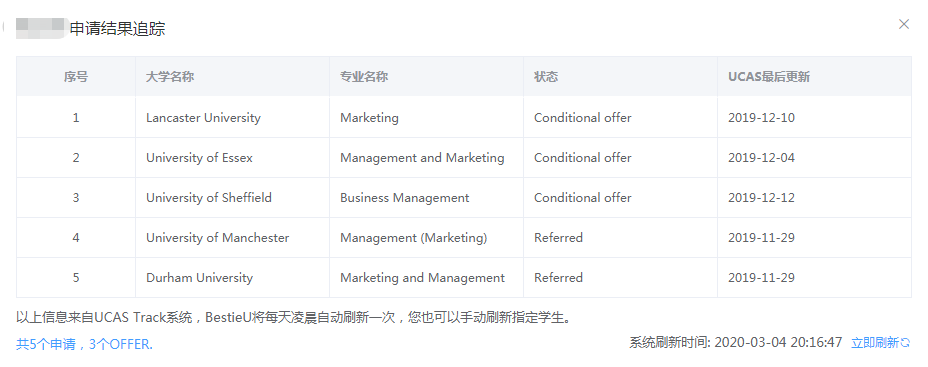This screenshot has width=928, height=367.
Task: Click the University of Essex cell
Action: 232,158
